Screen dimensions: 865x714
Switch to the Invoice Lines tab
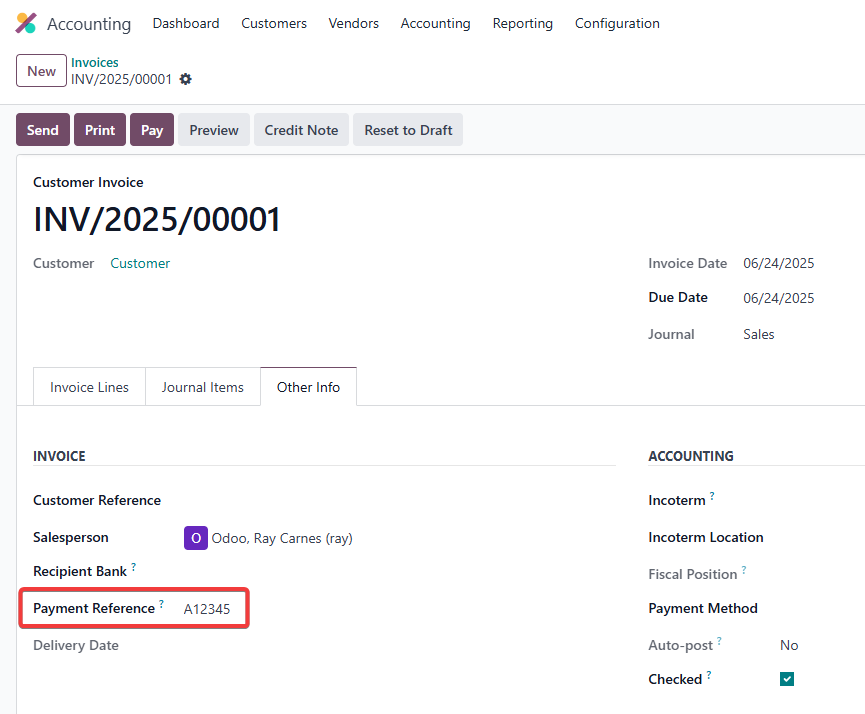(89, 387)
